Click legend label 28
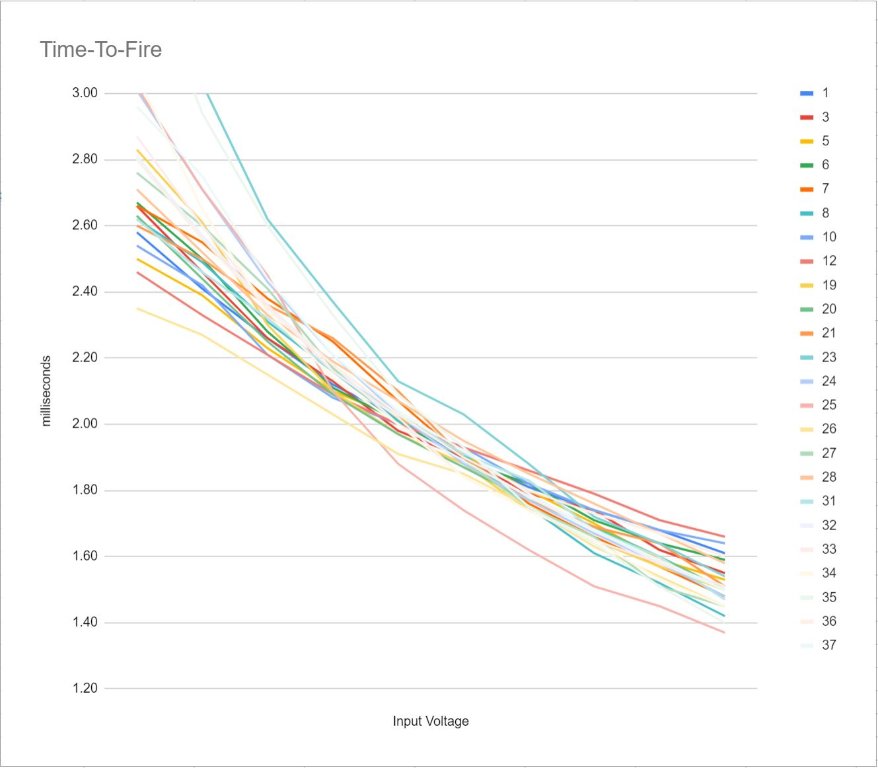The height and width of the screenshot is (768, 878). 829,477
